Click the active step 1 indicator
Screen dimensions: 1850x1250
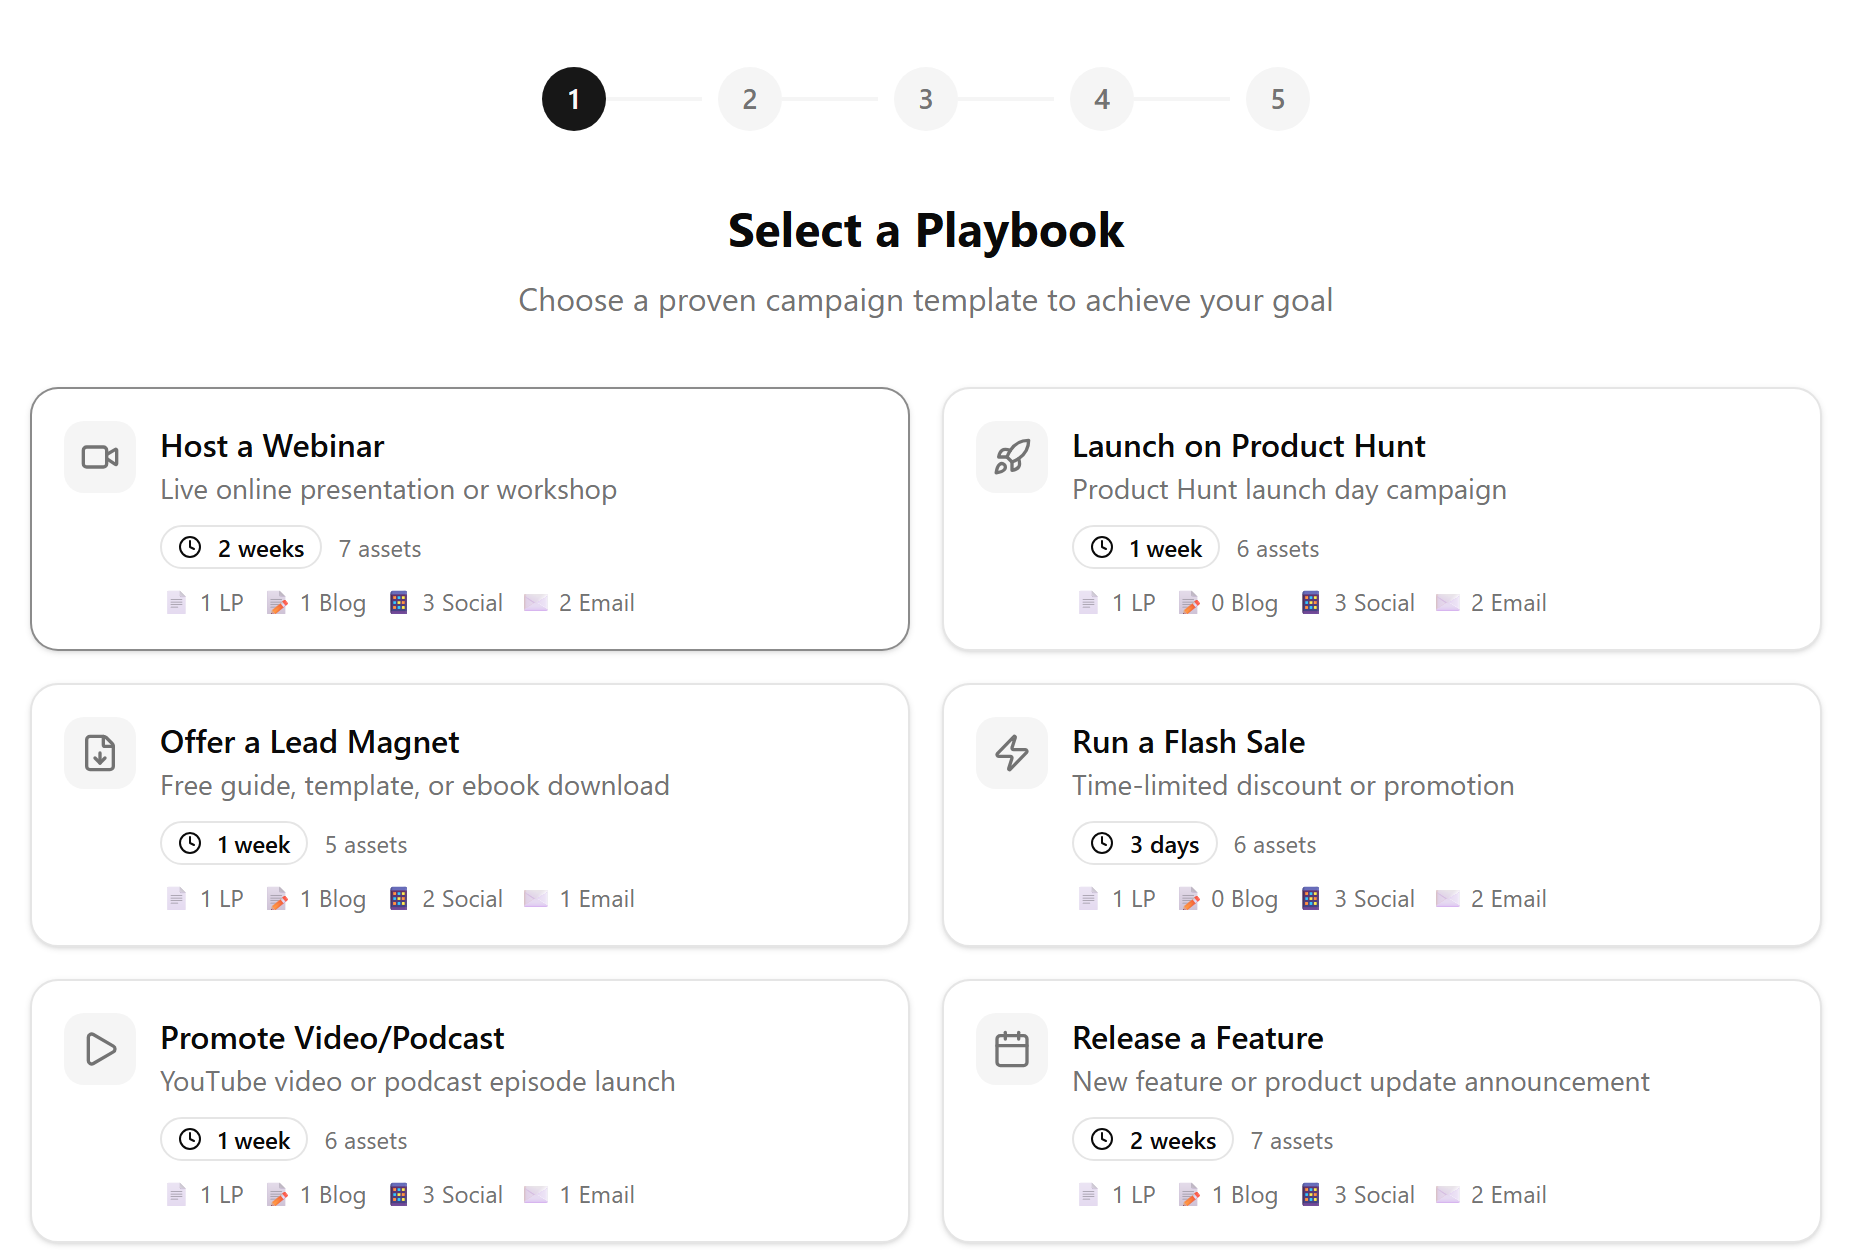[x=574, y=99]
